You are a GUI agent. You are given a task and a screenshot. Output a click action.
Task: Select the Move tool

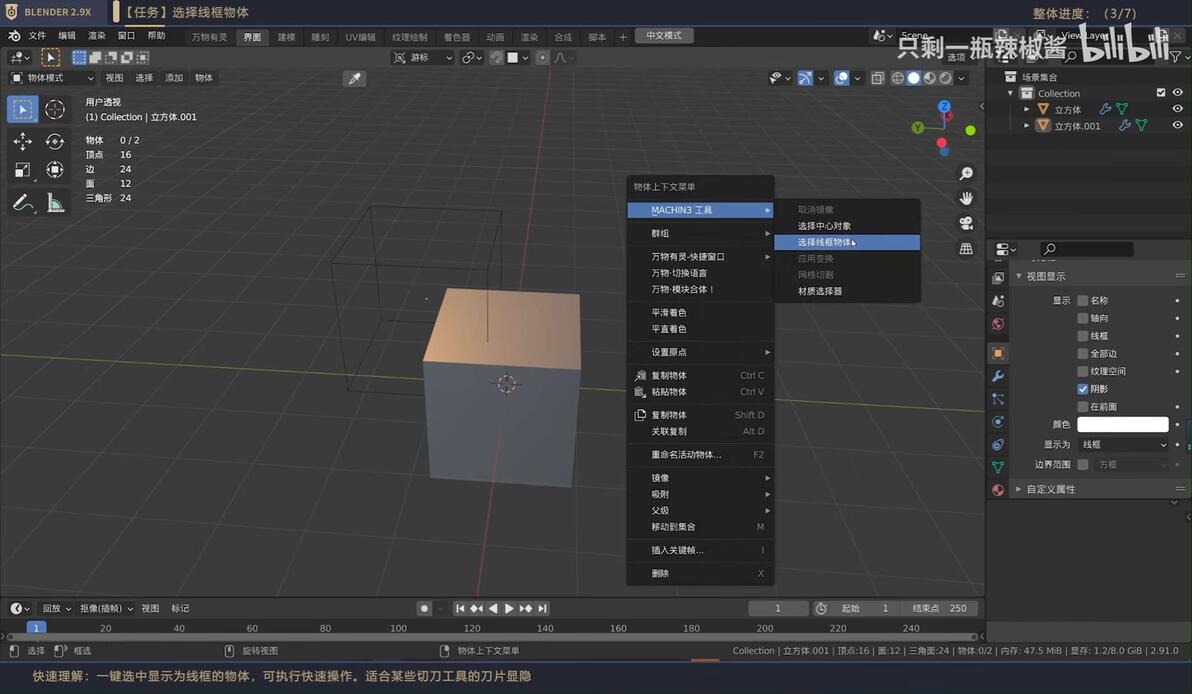23,141
